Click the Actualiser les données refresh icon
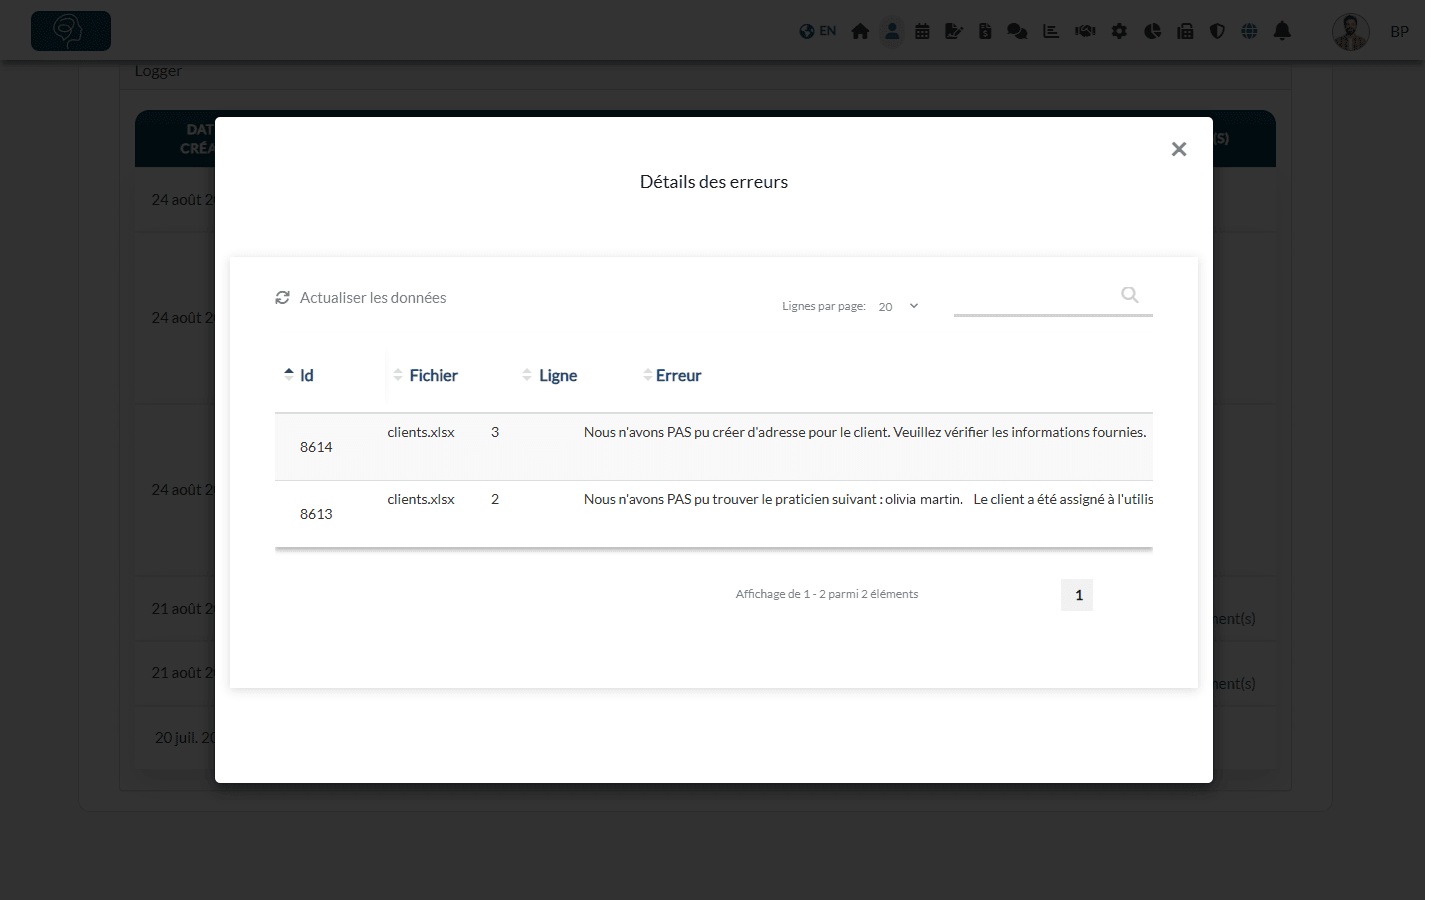Screen dimensions: 1440x900 click(x=283, y=298)
